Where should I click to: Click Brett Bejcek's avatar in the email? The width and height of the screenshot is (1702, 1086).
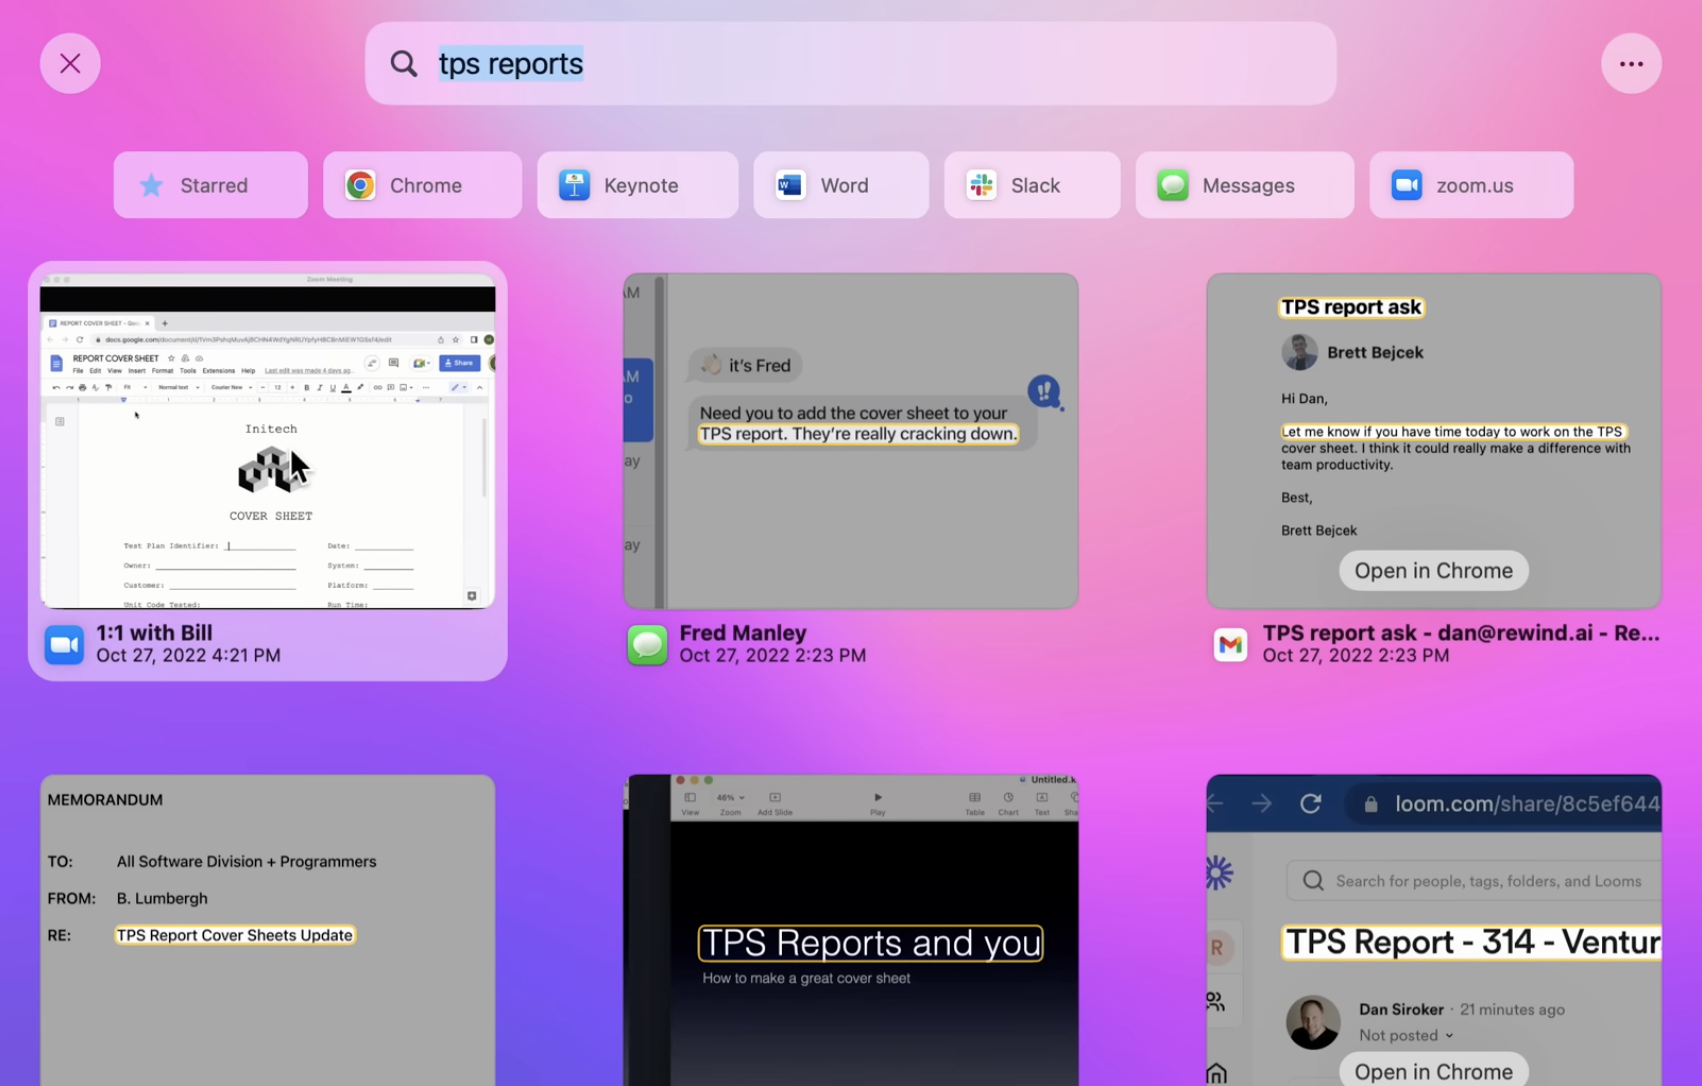1299,352
